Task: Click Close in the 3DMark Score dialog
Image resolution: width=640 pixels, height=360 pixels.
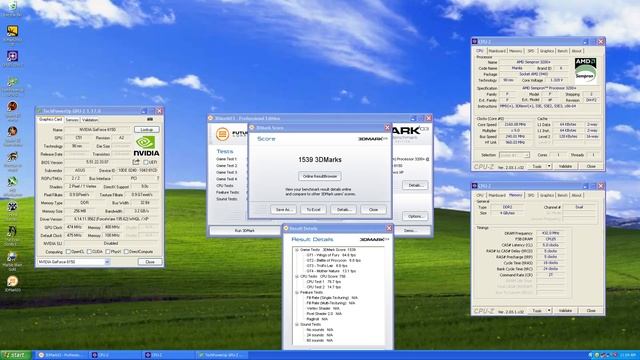Action: click(x=373, y=209)
